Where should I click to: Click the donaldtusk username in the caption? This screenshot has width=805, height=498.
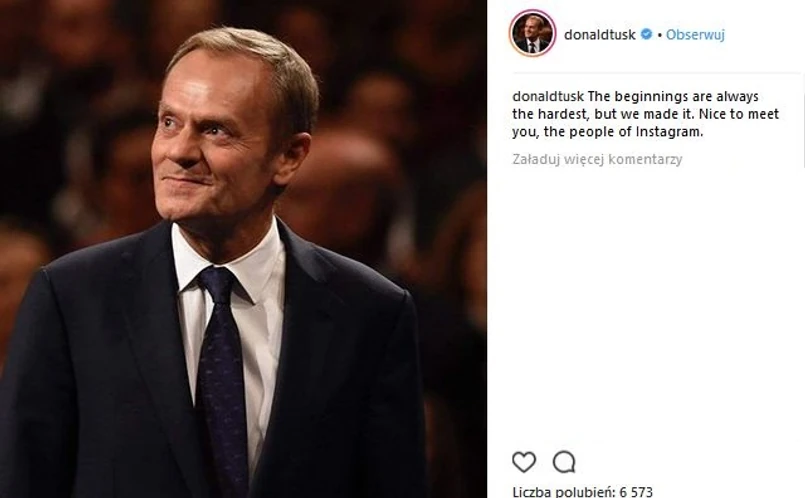[547, 97]
